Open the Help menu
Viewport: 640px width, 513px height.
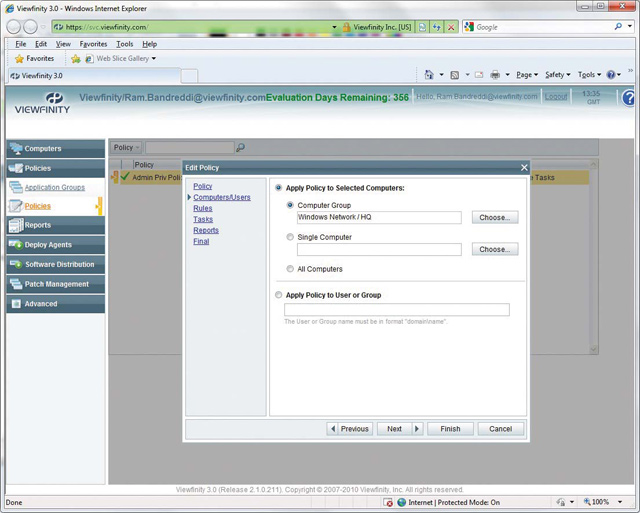(149, 44)
